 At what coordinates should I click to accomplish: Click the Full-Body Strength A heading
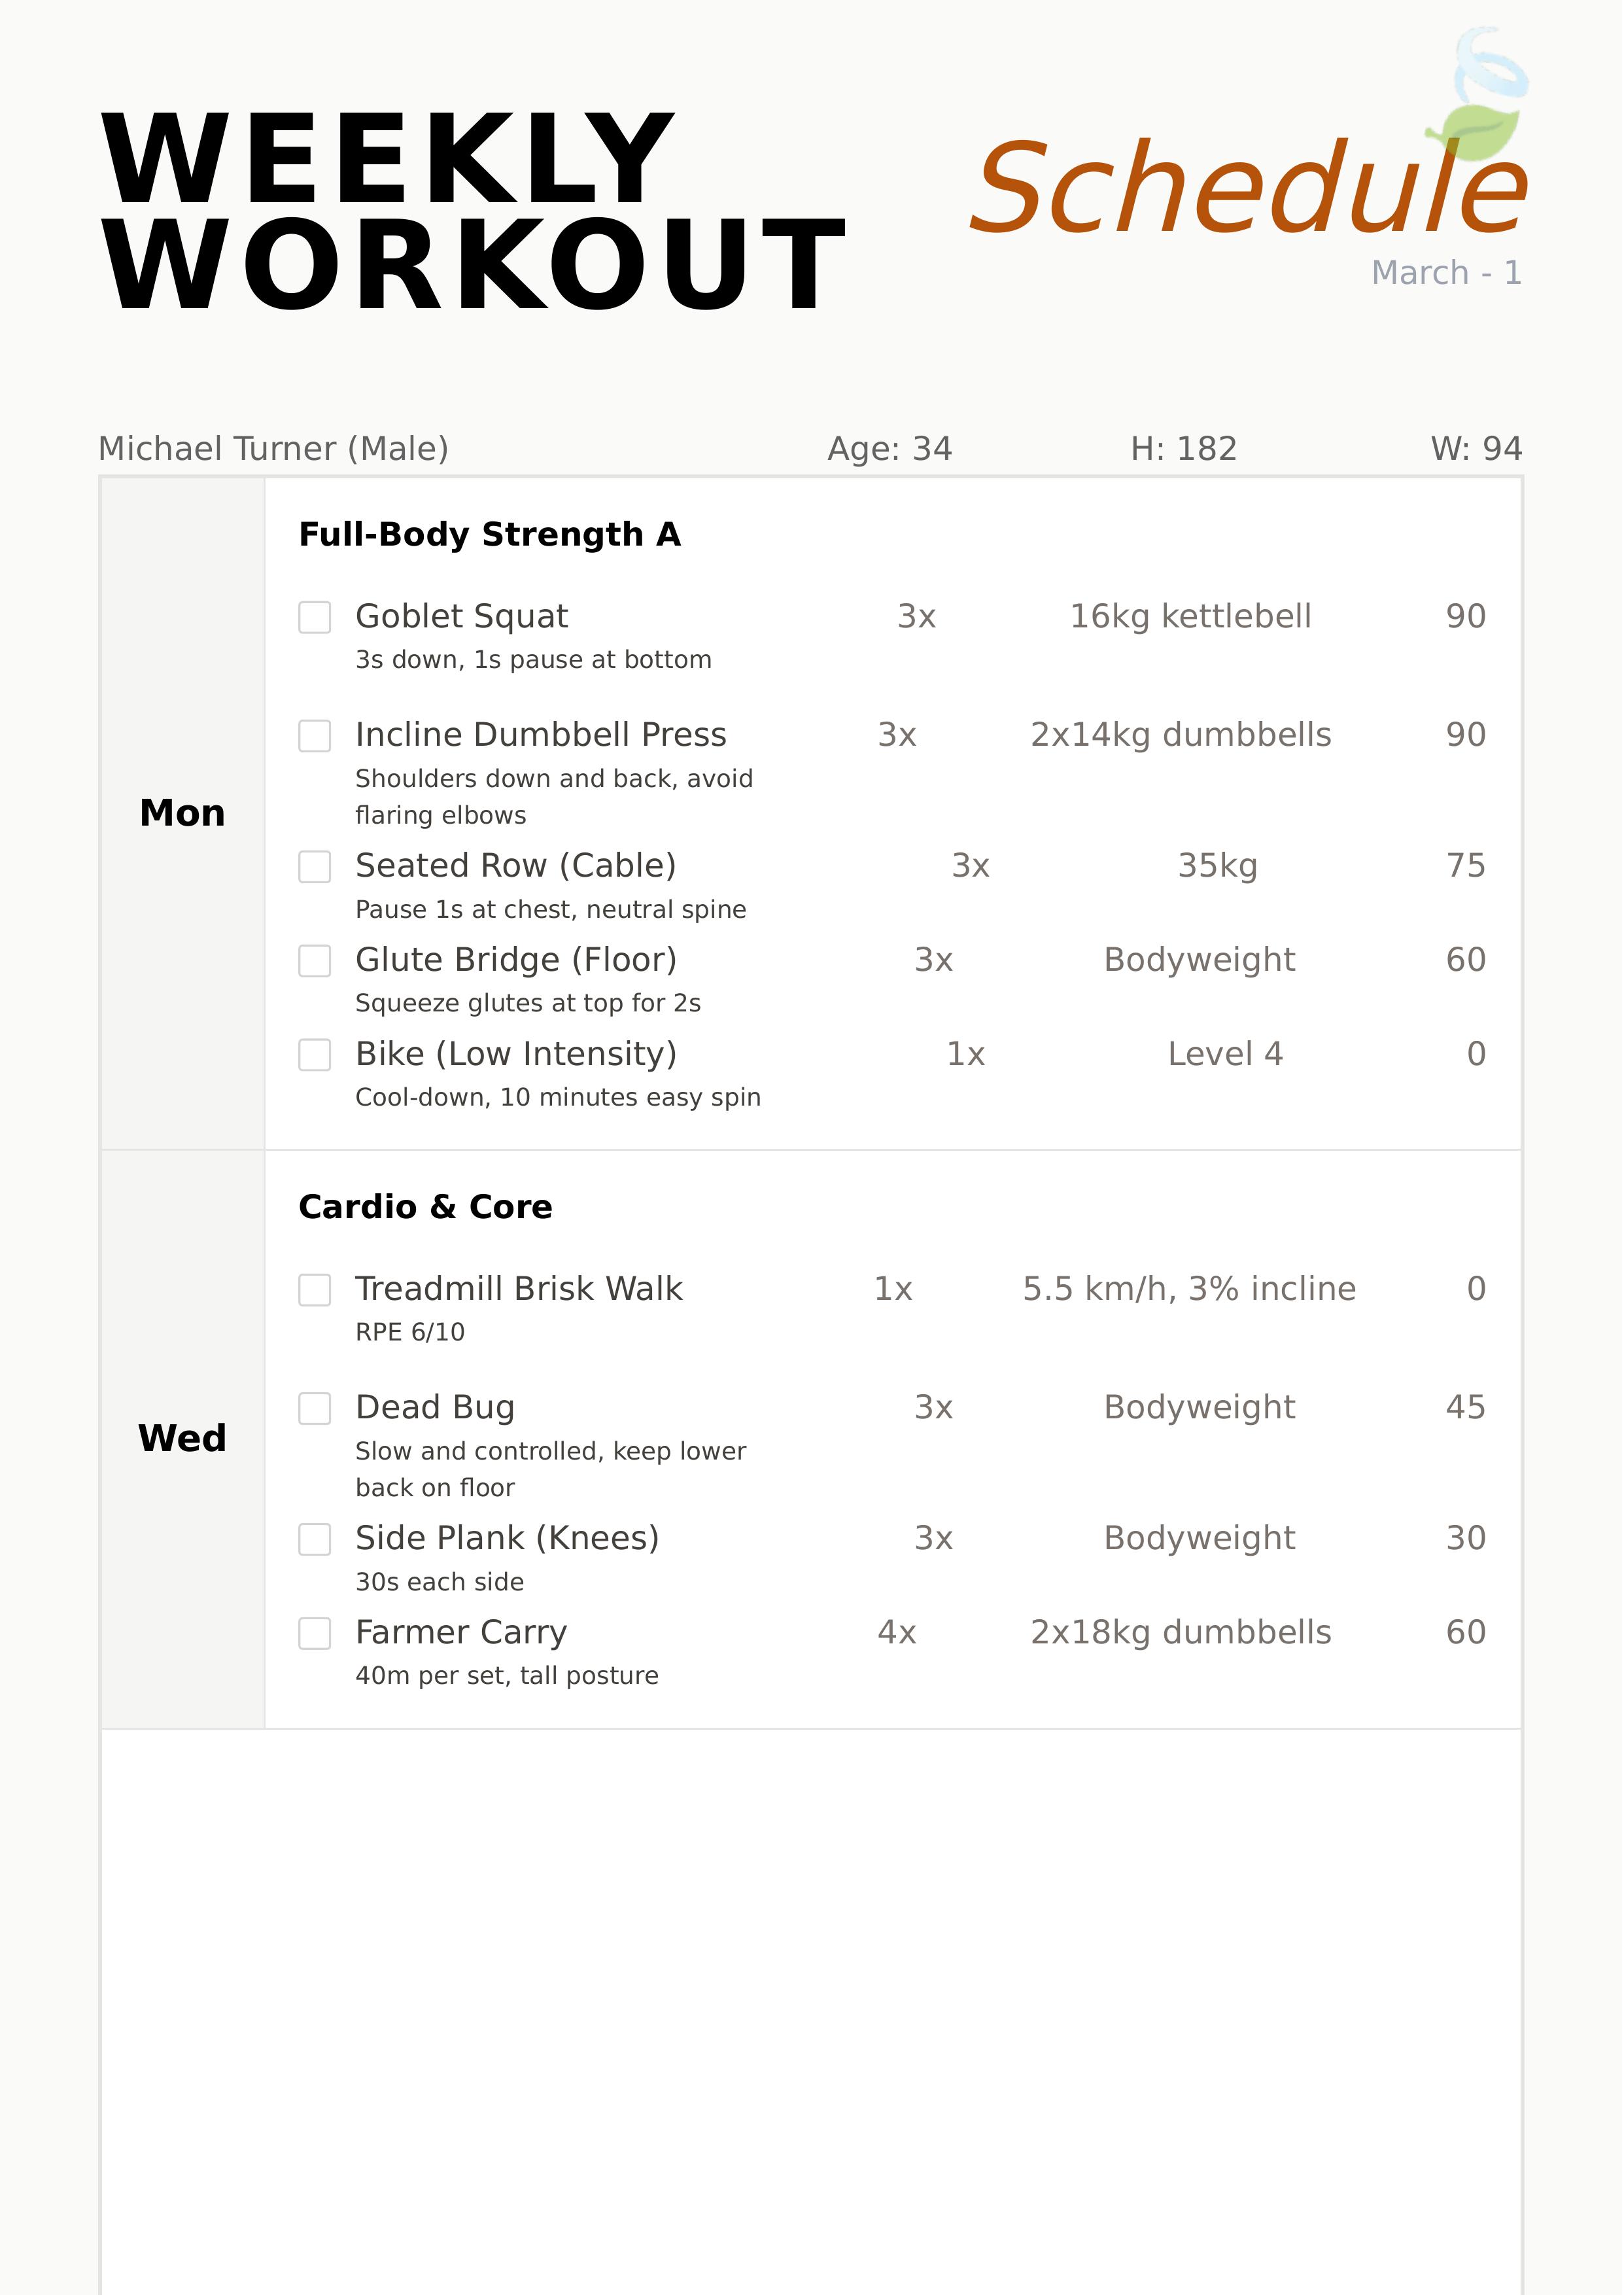point(489,534)
